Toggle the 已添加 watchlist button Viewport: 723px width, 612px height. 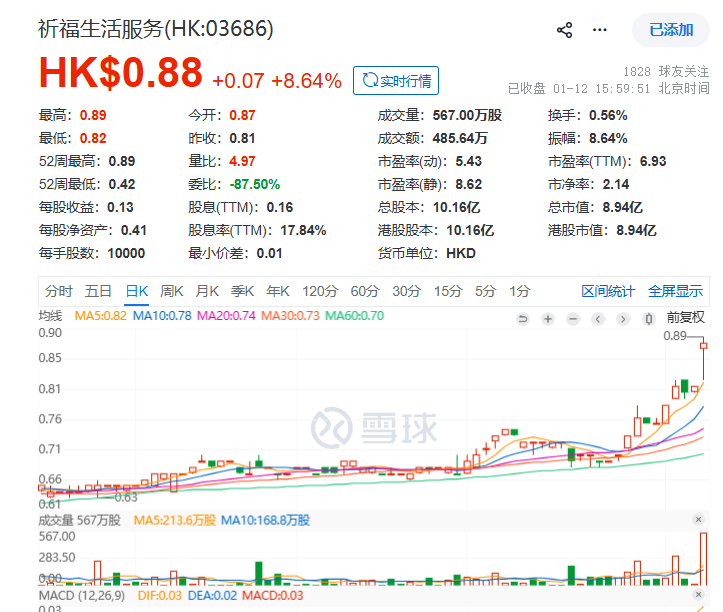pyautogui.click(x=671, y=30)
